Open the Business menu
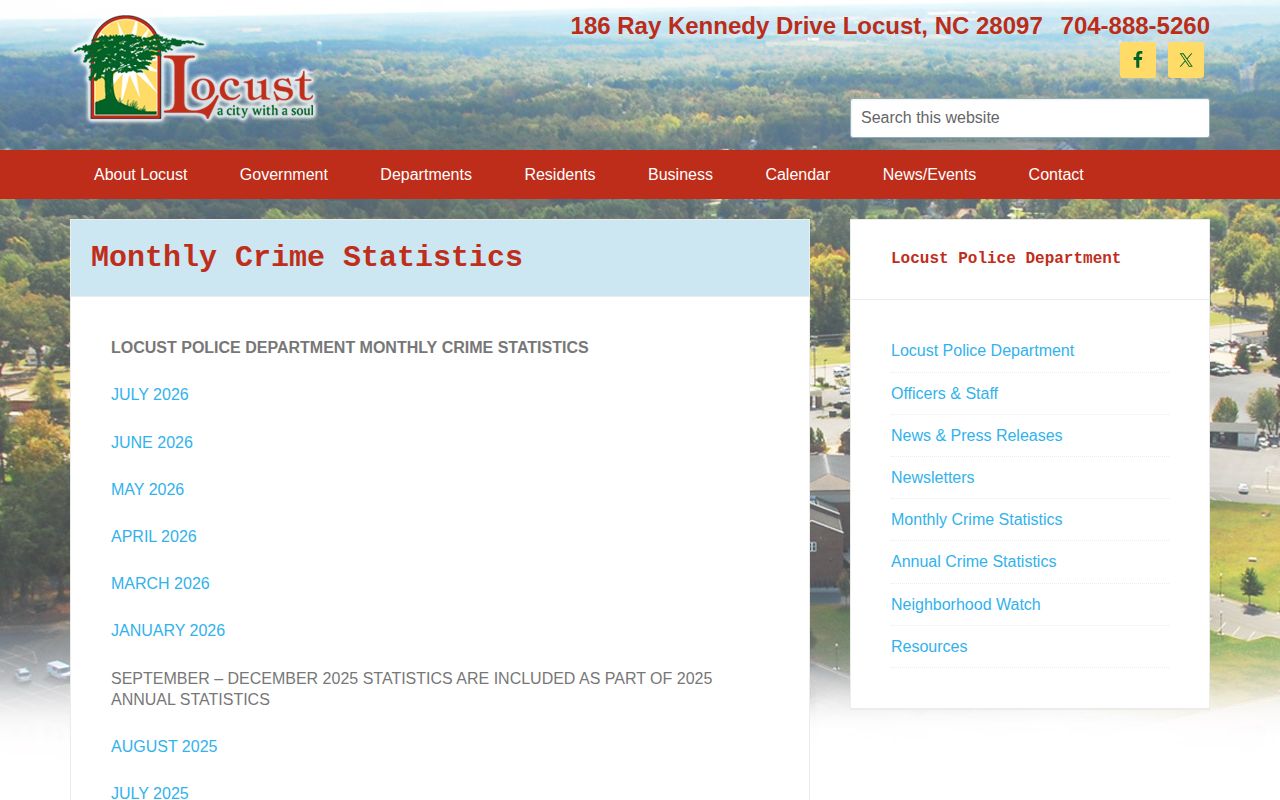Screen dimensions: 1280x800 pos(680,174)
